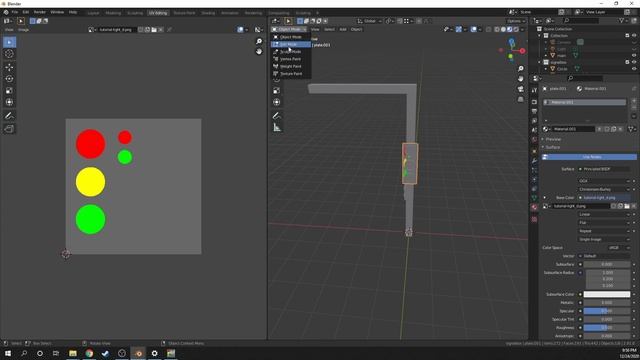Open the texture image folder icon
Viewport: 640px width, 360px height.
[627, 206]
